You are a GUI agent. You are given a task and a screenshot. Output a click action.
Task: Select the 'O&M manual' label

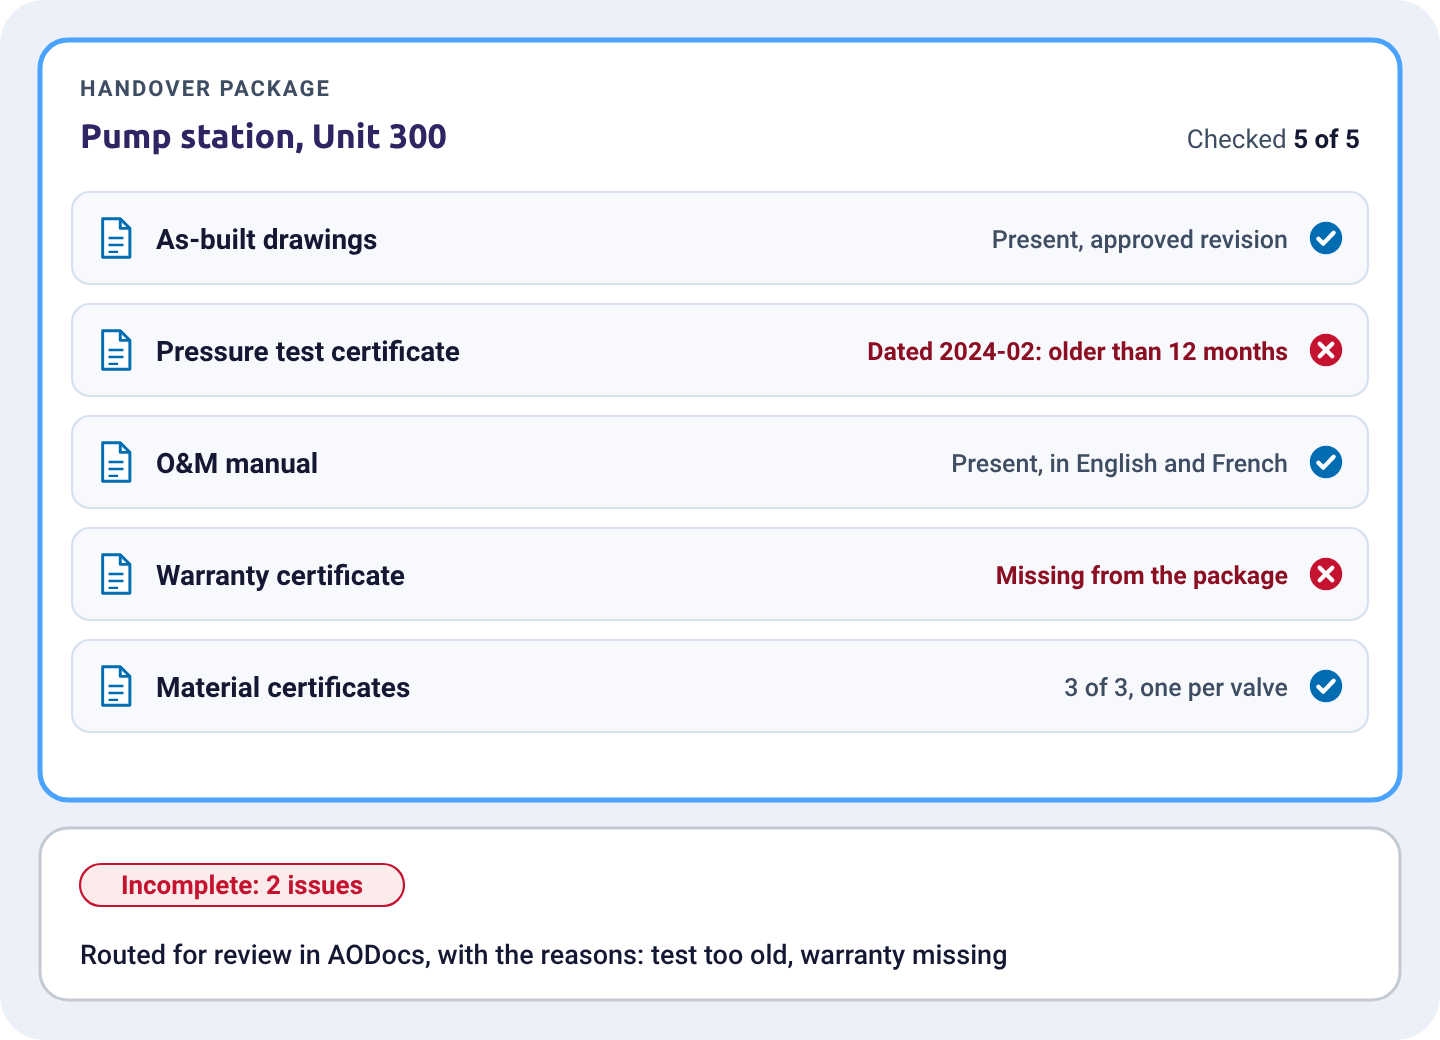237,464
